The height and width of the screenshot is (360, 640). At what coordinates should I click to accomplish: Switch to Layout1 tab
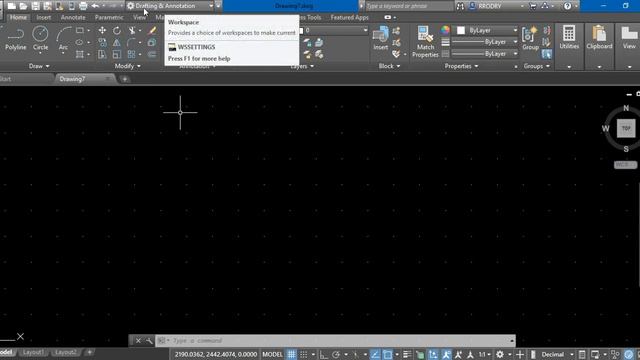pos(33,352)
